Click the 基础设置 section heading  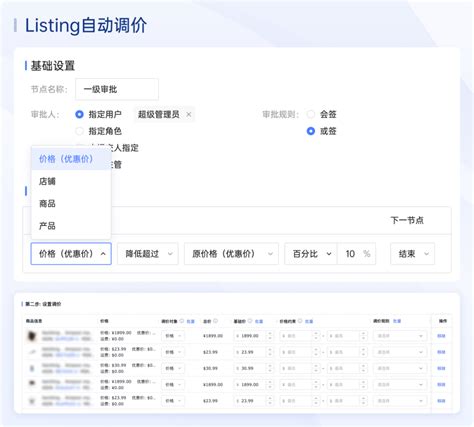coord(53,66)
